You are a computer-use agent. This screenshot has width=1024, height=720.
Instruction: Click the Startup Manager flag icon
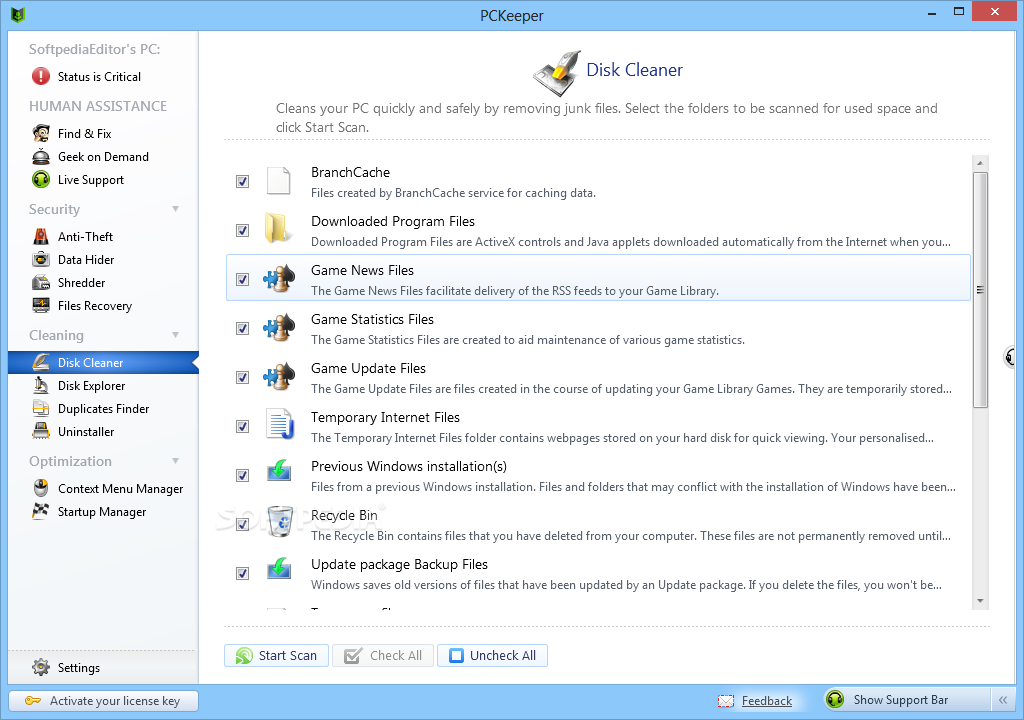pos(40,511)
